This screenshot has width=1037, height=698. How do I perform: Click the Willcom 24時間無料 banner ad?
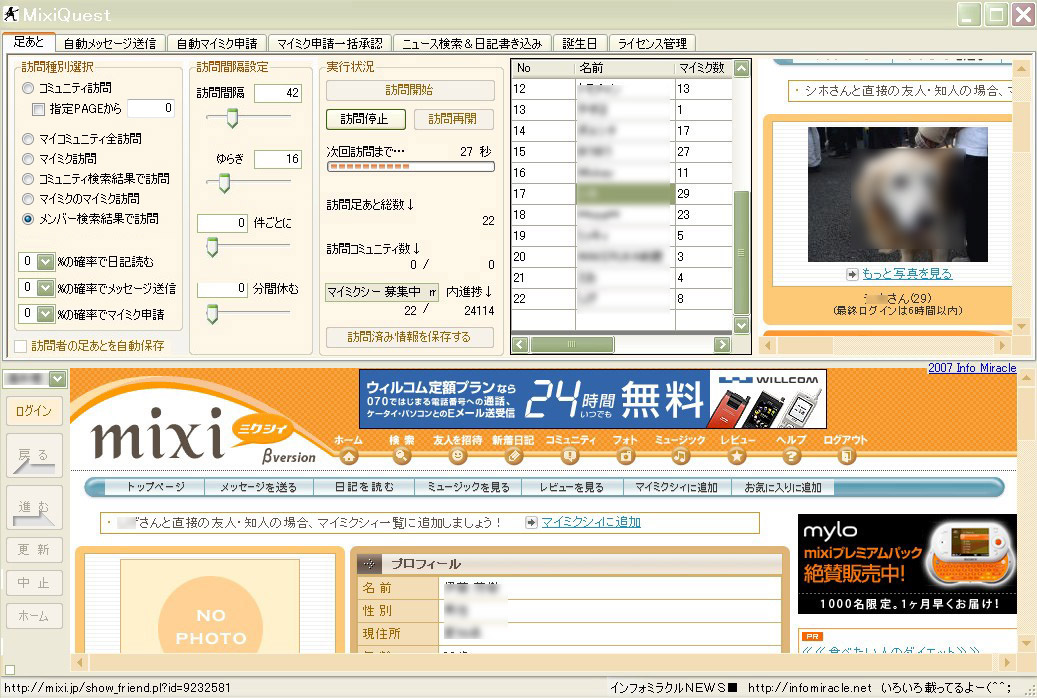pos(593,399)
